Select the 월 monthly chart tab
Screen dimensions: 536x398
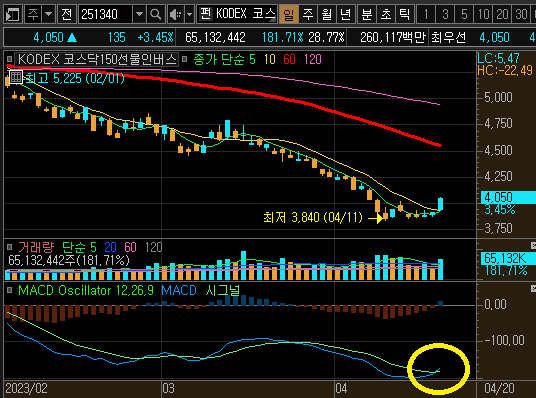(327, 14)
